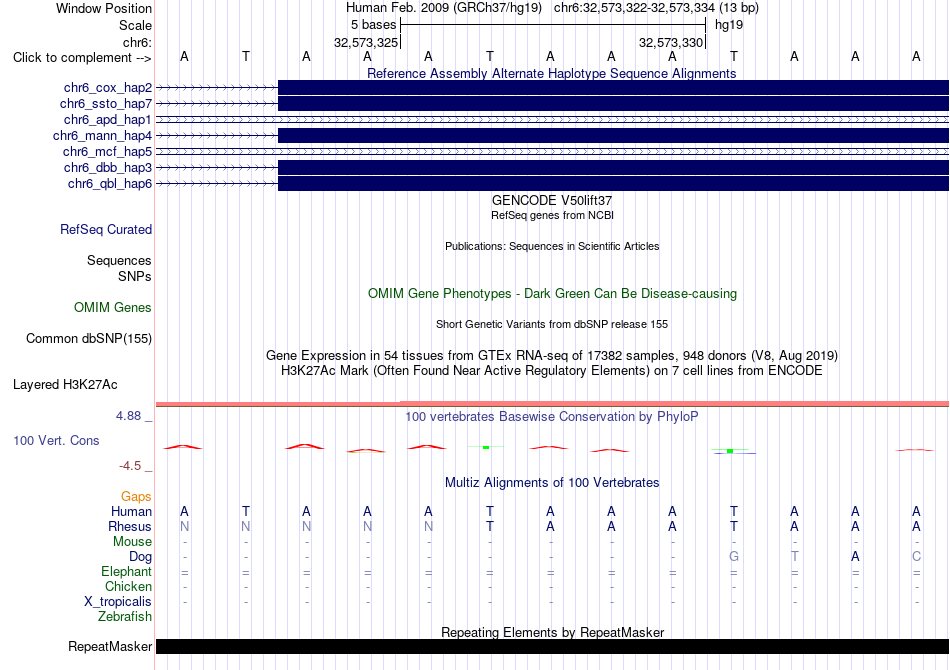Open '100 vertebrates Basewise Conservation by PhyloP' title

(552, 417)
